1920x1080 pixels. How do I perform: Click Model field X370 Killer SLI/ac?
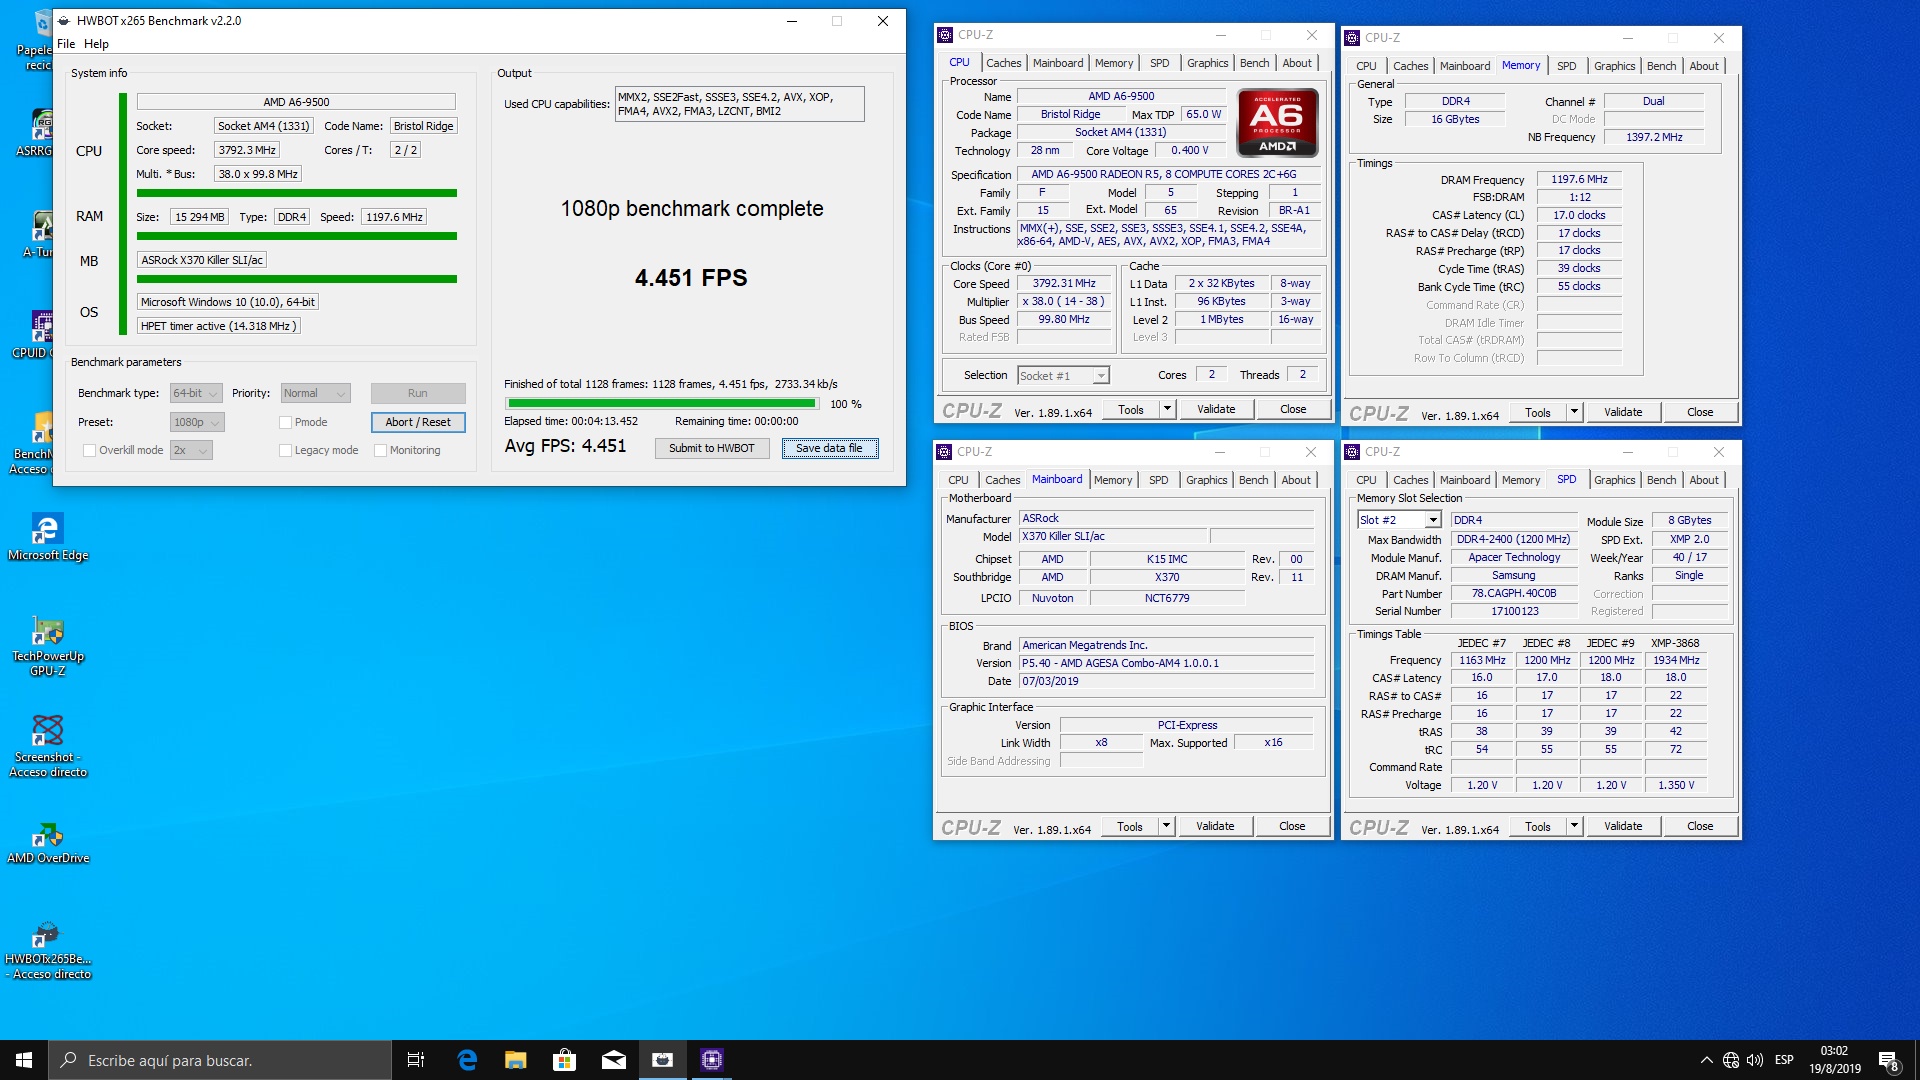click(1113, 537)
